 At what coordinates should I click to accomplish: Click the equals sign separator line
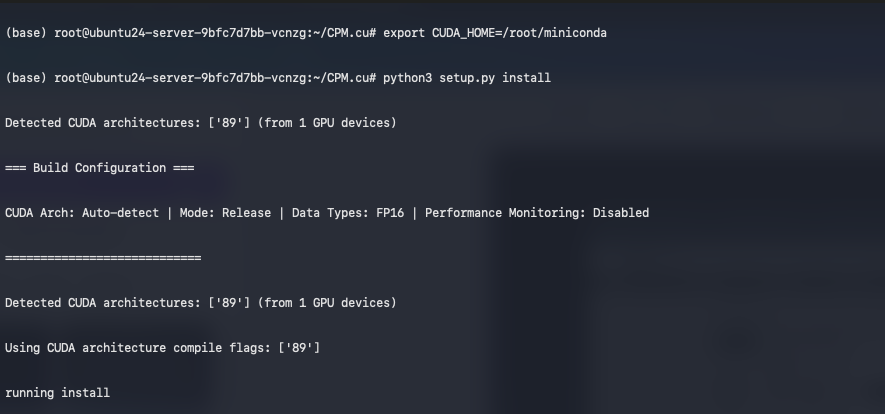[x=102, y=258]
